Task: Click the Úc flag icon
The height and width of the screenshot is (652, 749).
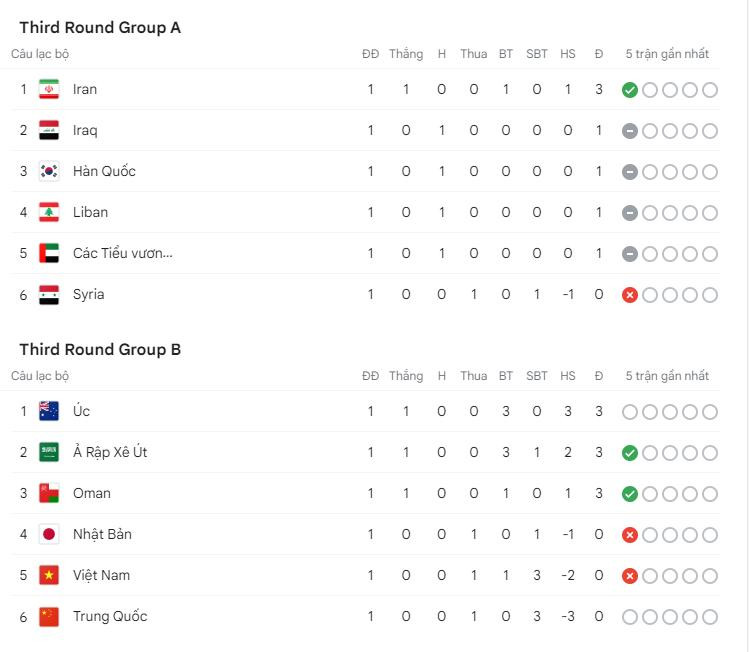Action: click(x=49, y=411)
